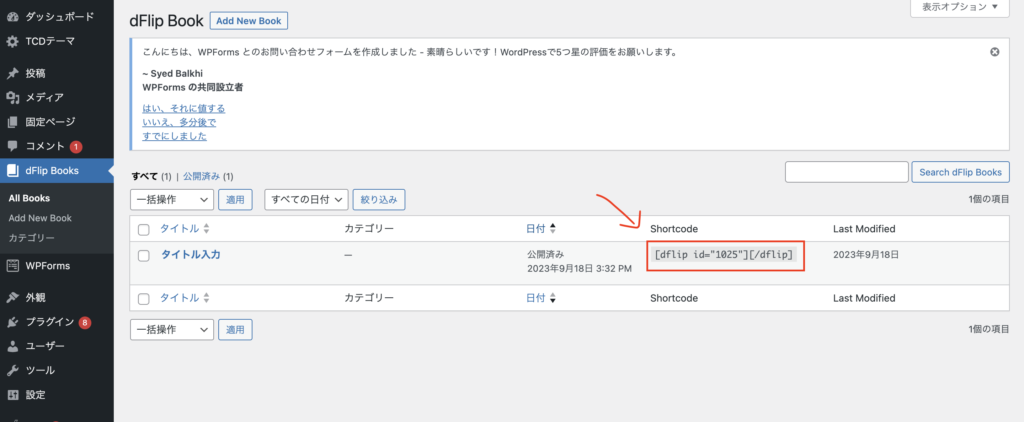1024x422 pixels.
Task: Open the bottom 一括操作 bulk actions dropdown
Action: pos(172,330)
